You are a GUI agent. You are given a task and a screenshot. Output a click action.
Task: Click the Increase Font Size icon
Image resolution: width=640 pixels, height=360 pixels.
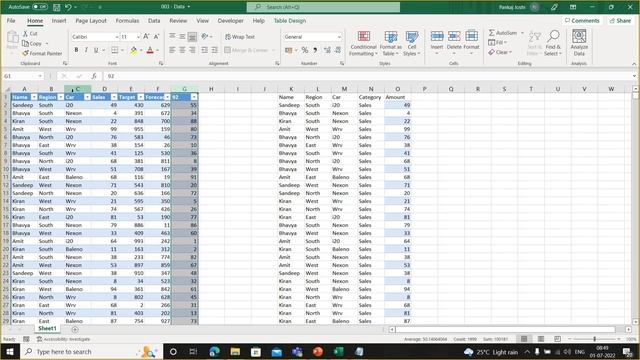146,37
